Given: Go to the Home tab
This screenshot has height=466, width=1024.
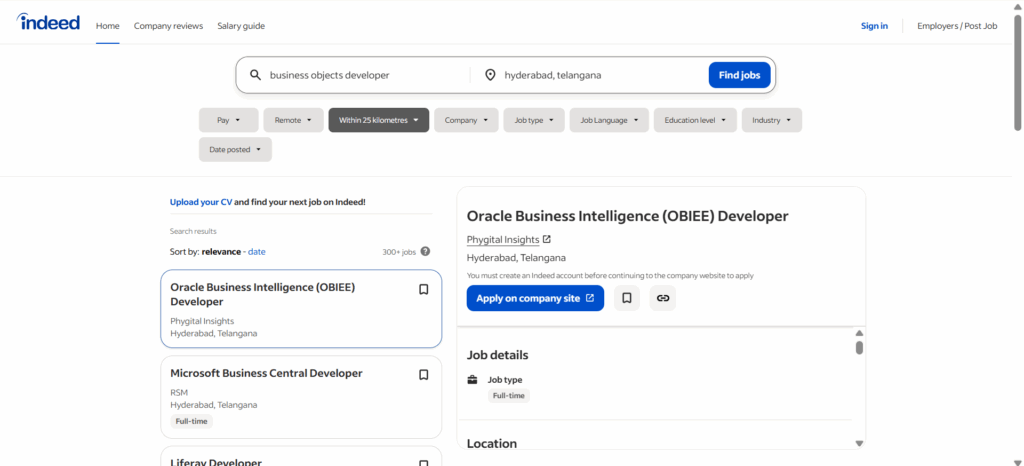Looking at the screenshot, I should coord(108,26).
